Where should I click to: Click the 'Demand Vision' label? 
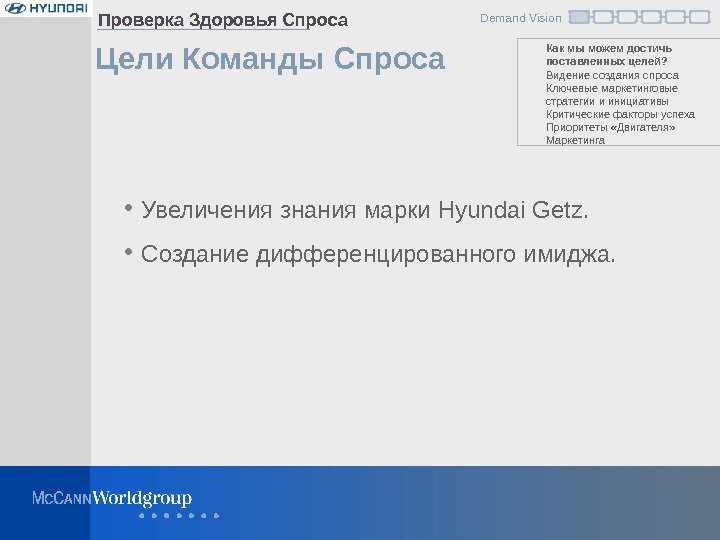click(x=521, y=18)
